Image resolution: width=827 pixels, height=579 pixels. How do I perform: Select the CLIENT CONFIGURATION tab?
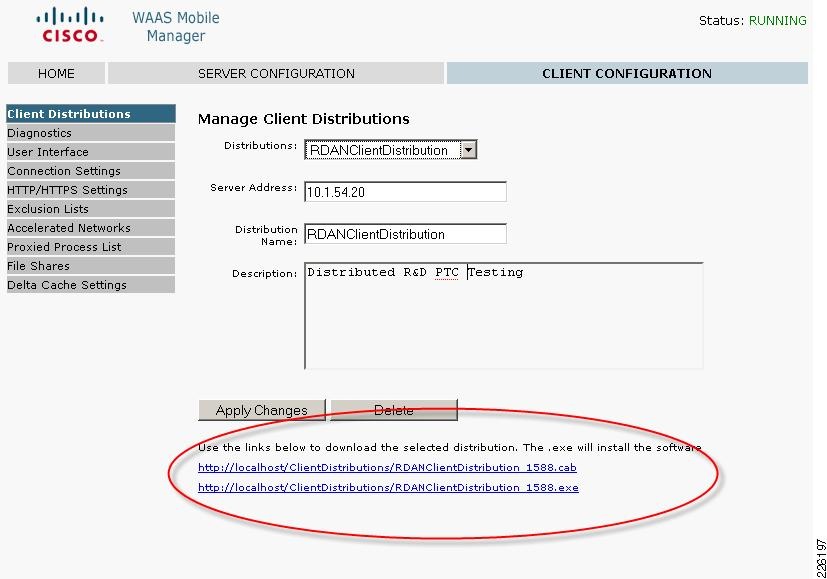627,73
